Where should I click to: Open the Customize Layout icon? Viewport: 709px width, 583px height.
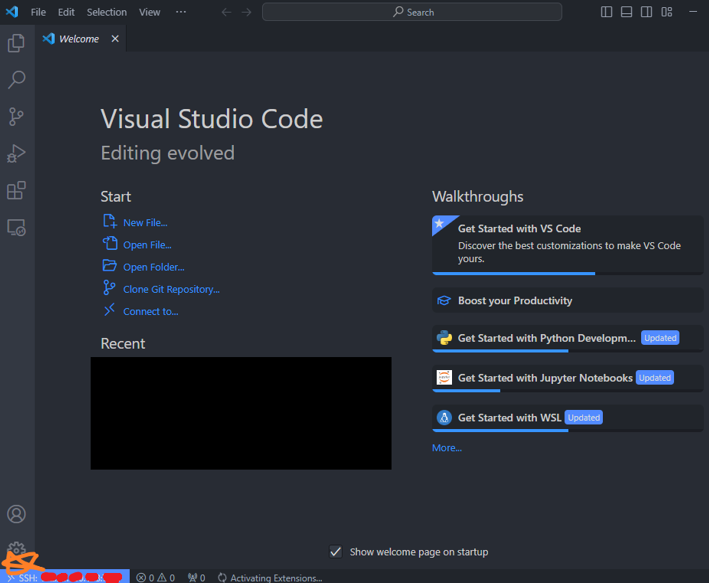(x=667, y=12)
